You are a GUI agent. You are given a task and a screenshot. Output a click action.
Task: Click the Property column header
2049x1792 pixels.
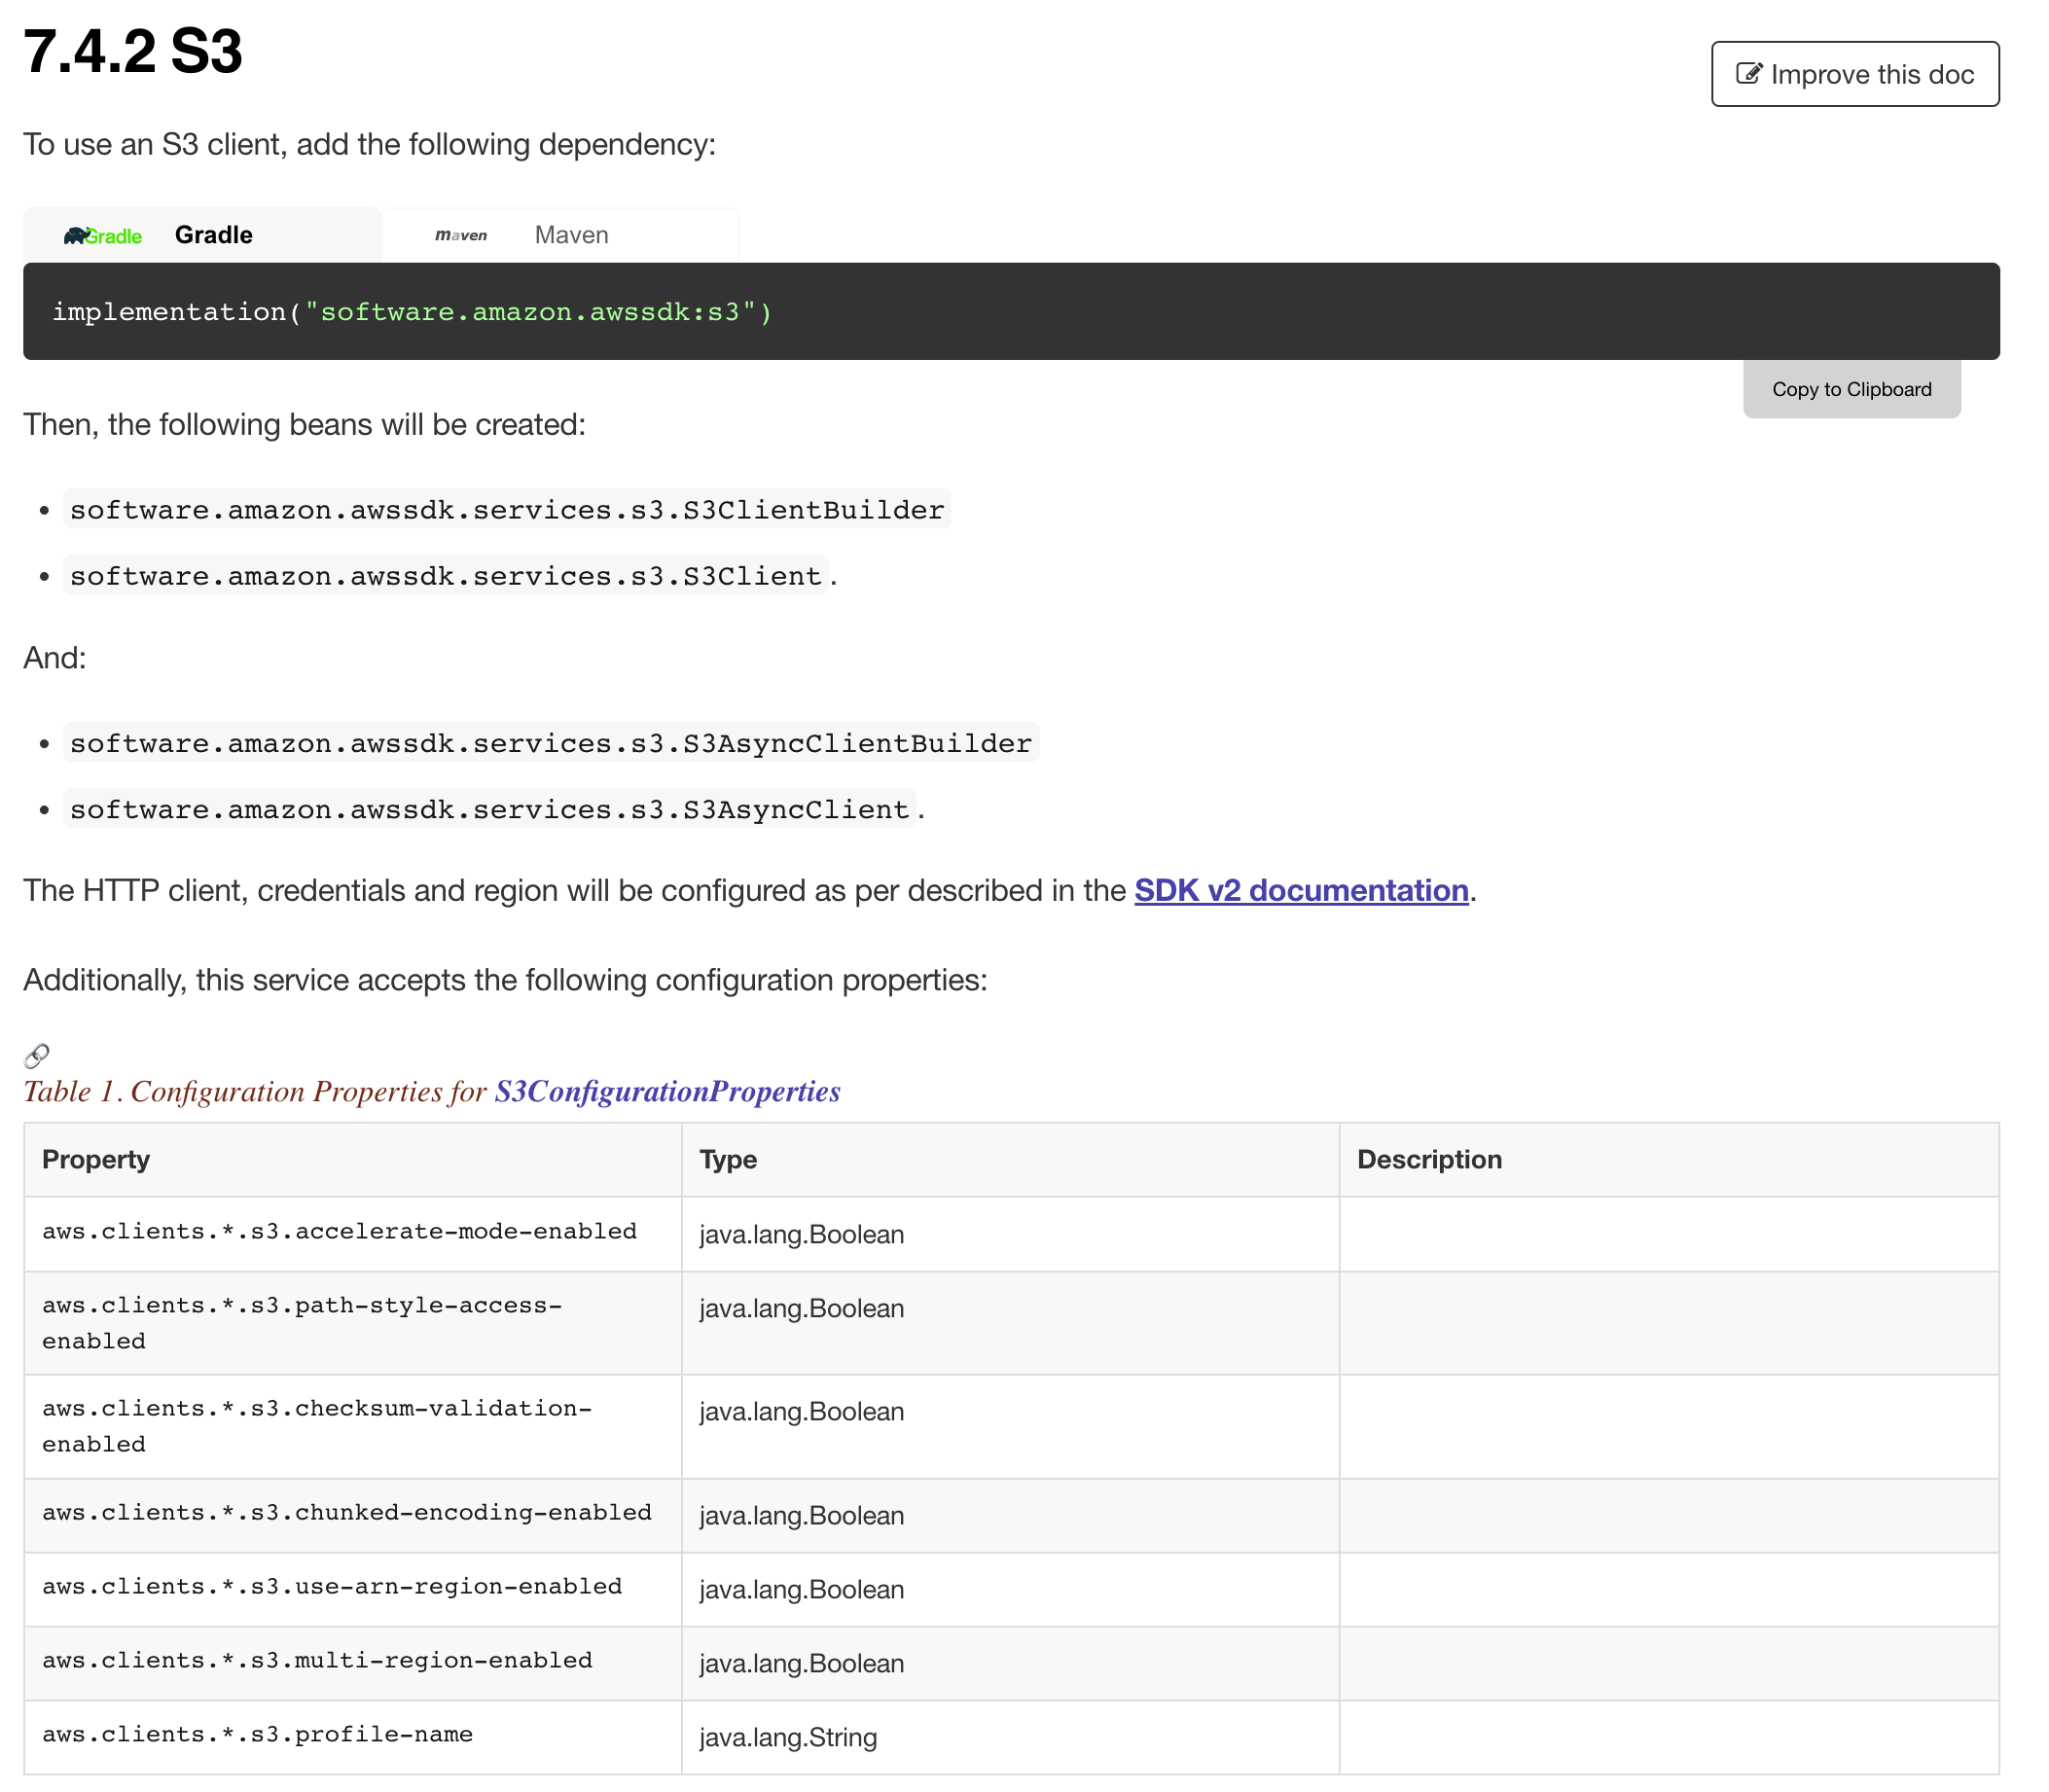point(96,1159)
